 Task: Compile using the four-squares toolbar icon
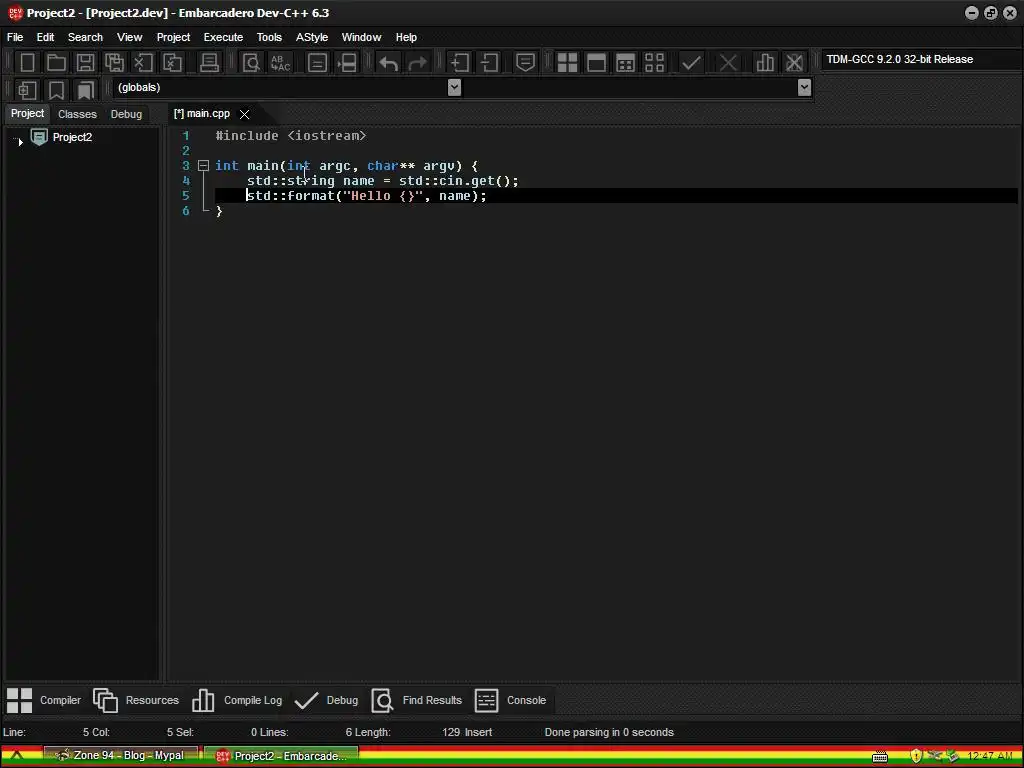pyautogui.click(x=567, y=63)
